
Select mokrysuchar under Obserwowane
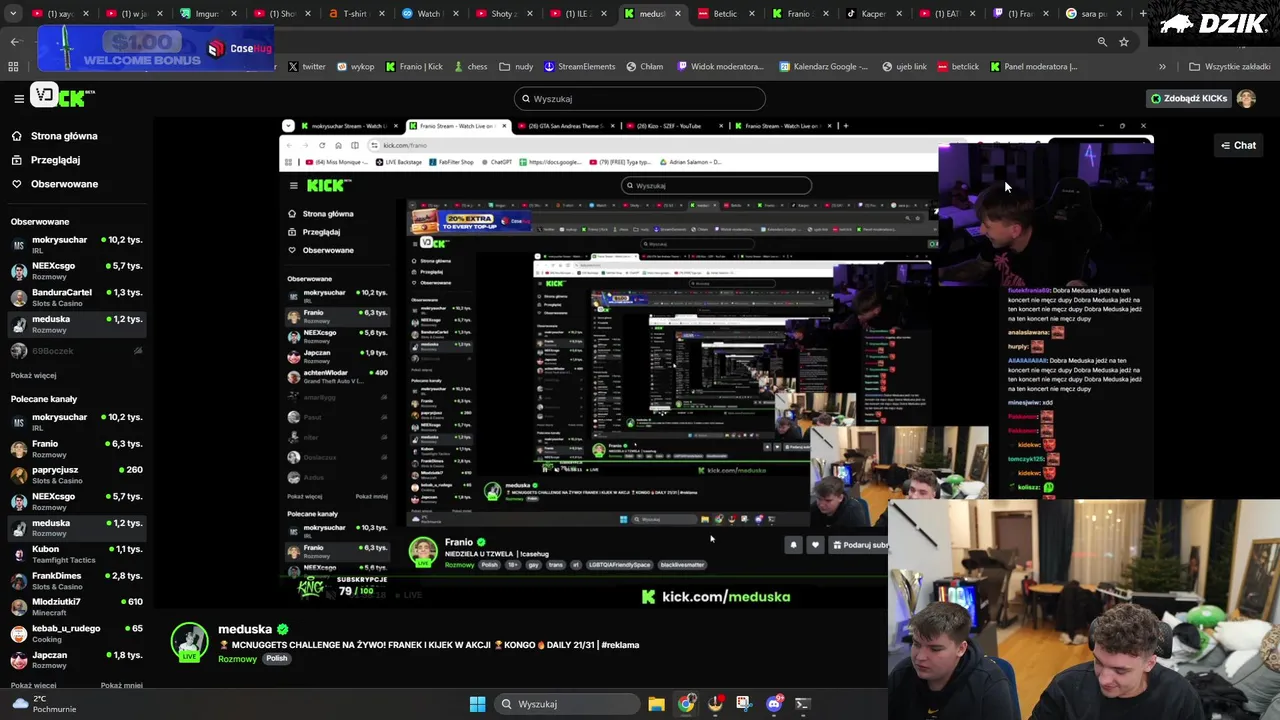[x=76, y=245]
